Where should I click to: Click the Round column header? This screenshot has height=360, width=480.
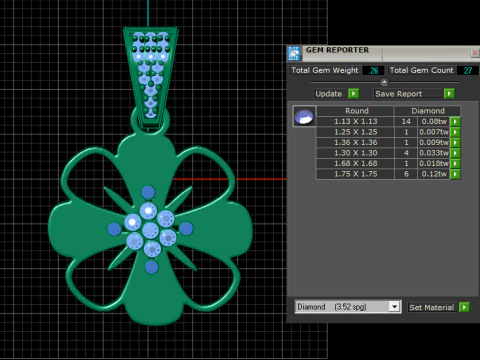pyautogui.click(x=356, y=111)
